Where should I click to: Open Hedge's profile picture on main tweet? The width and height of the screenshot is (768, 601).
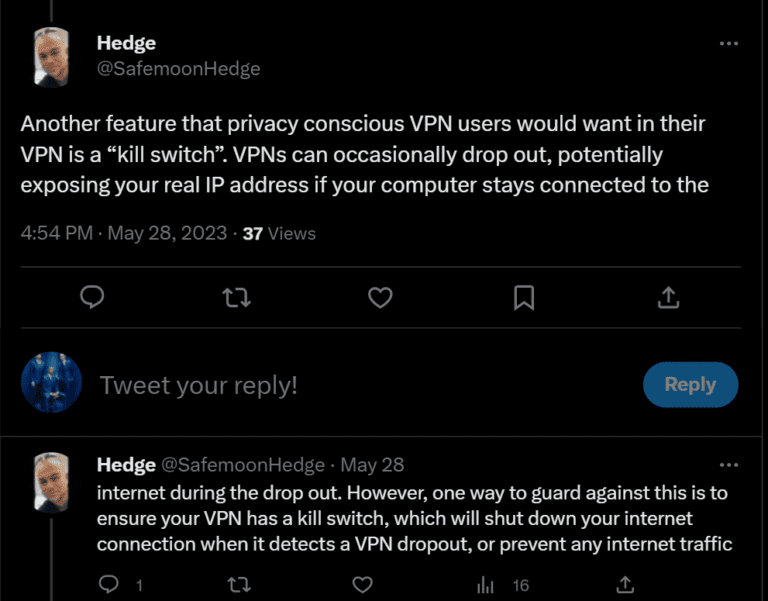(51, 57)
